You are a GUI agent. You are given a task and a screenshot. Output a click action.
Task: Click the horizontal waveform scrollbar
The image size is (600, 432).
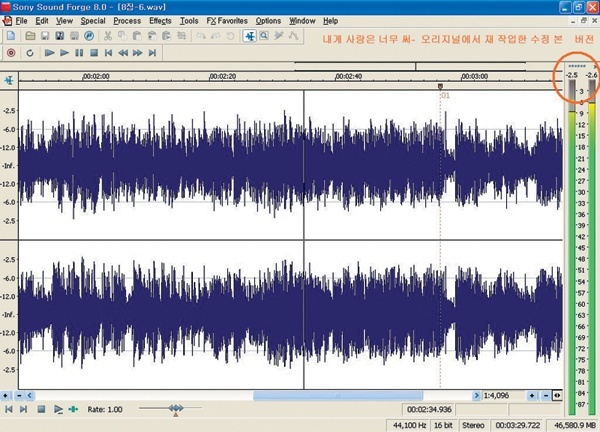(x=300, y=396)
